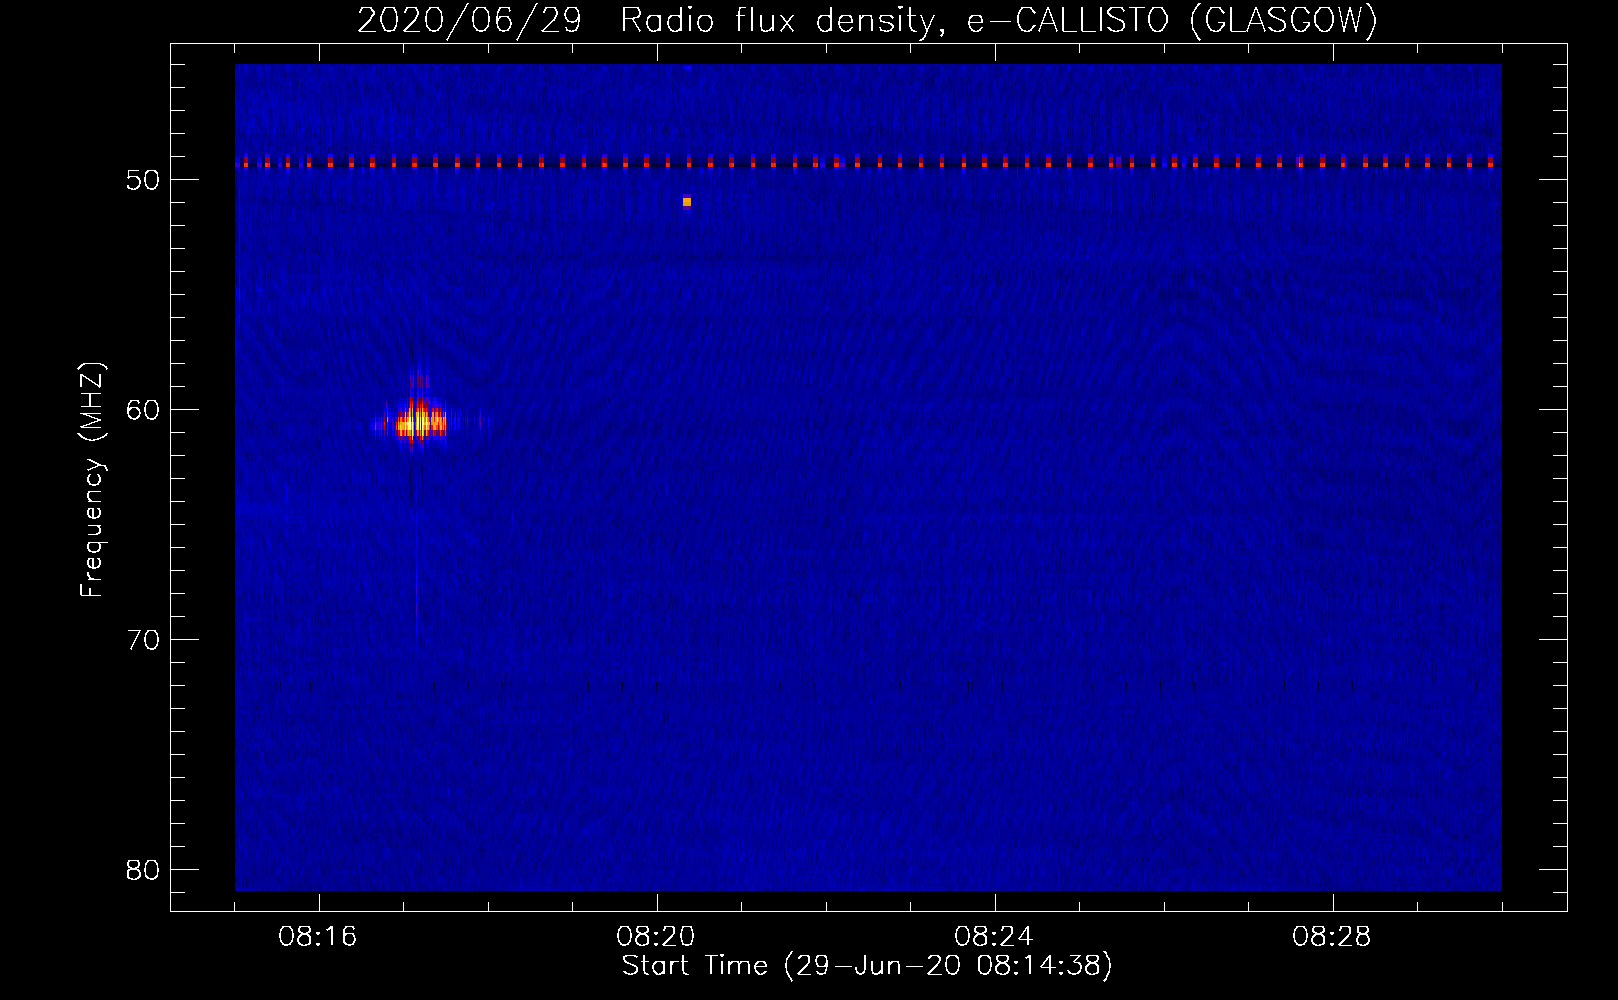Click the 08:20 time tick label
Image resolution: width=1618 pixels, height=1000 pixels.
pyautogui.click(x=656, y=937)
